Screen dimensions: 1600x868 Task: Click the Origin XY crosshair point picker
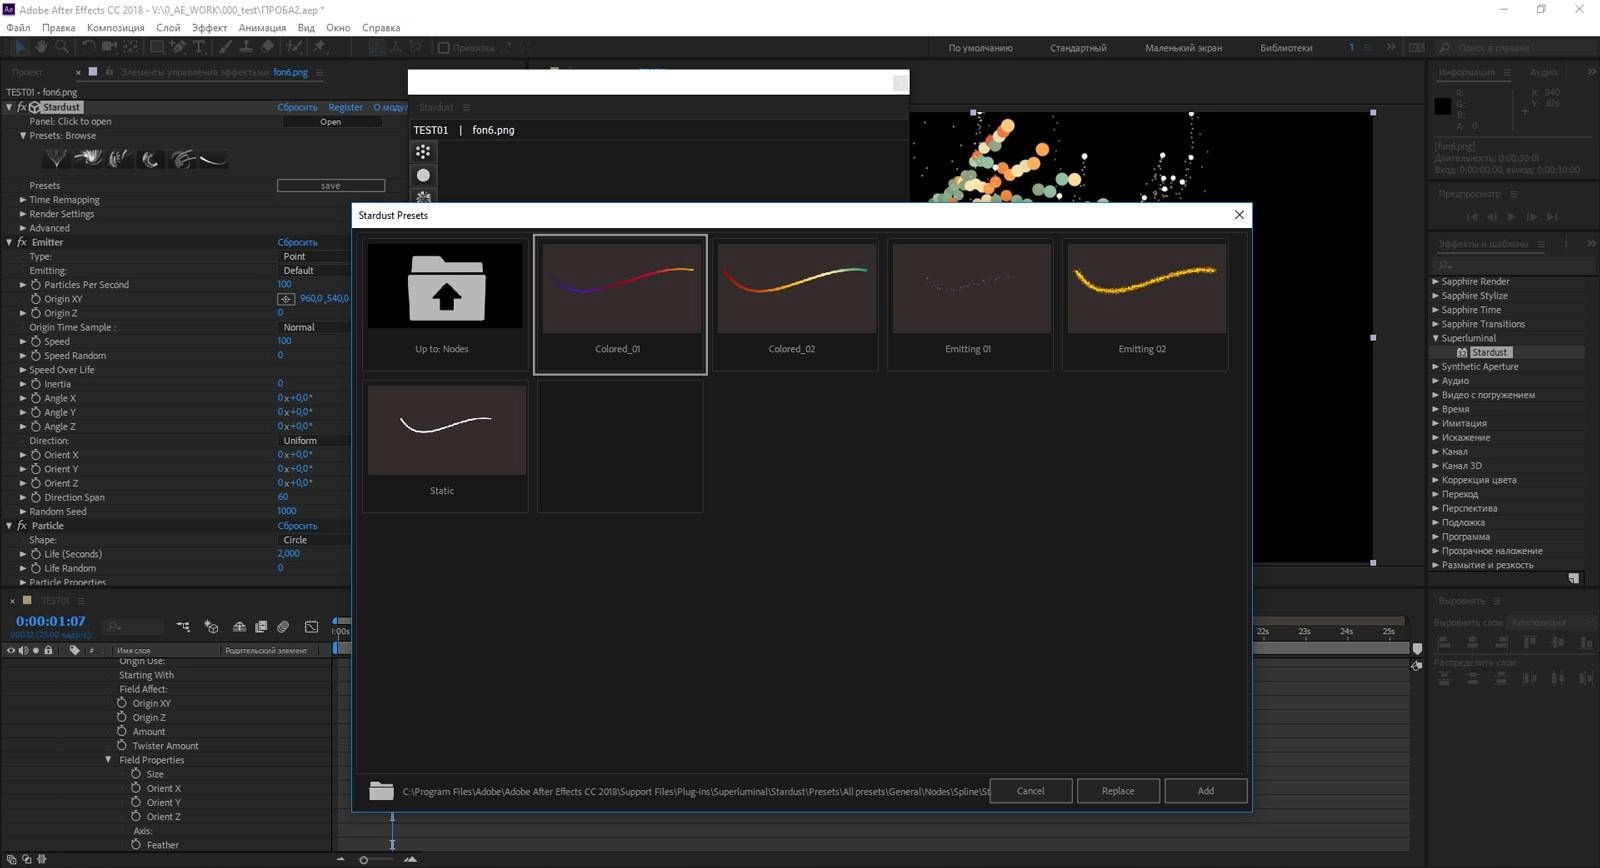tap(286, 299)
